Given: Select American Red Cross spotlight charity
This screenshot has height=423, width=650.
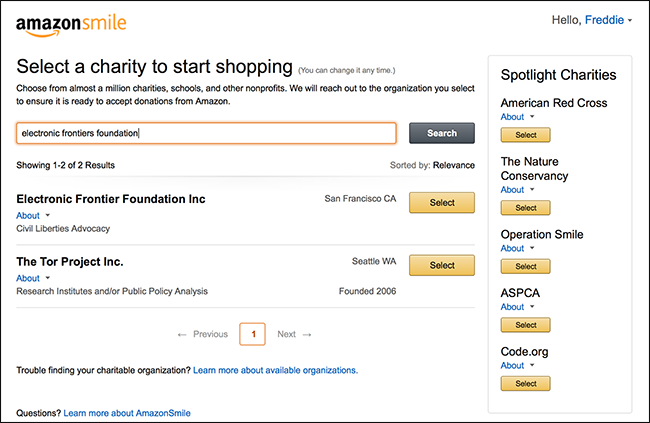Looking at the screenshot, I should 525,135.
